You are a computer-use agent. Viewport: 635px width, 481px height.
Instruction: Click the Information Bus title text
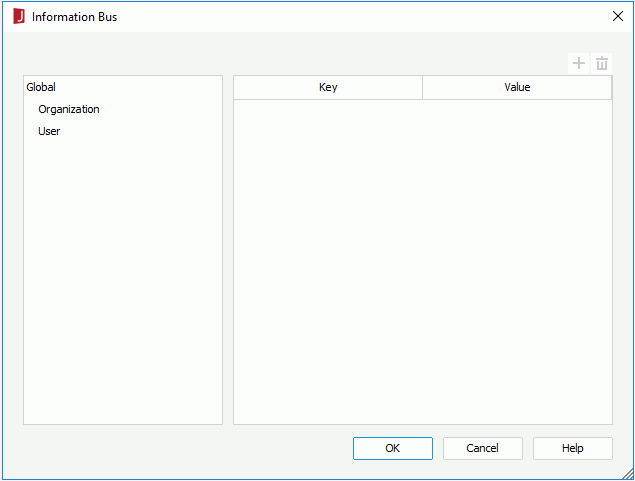coord(75,17)
